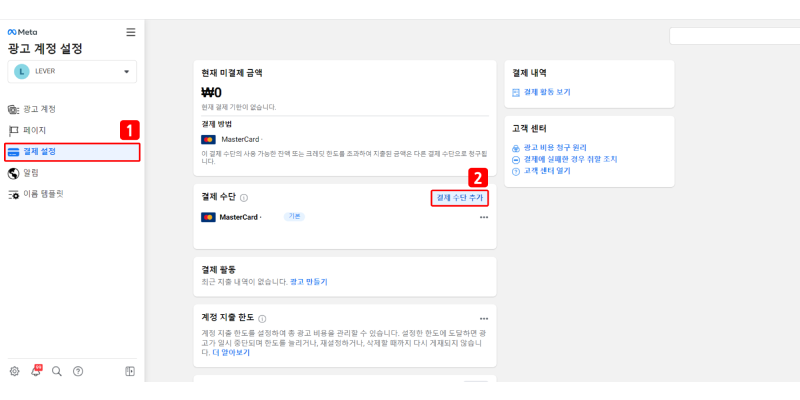Screen dimensions: 800x400
Task: Click 결제 수단 추가 button
Action: point(460,197)
